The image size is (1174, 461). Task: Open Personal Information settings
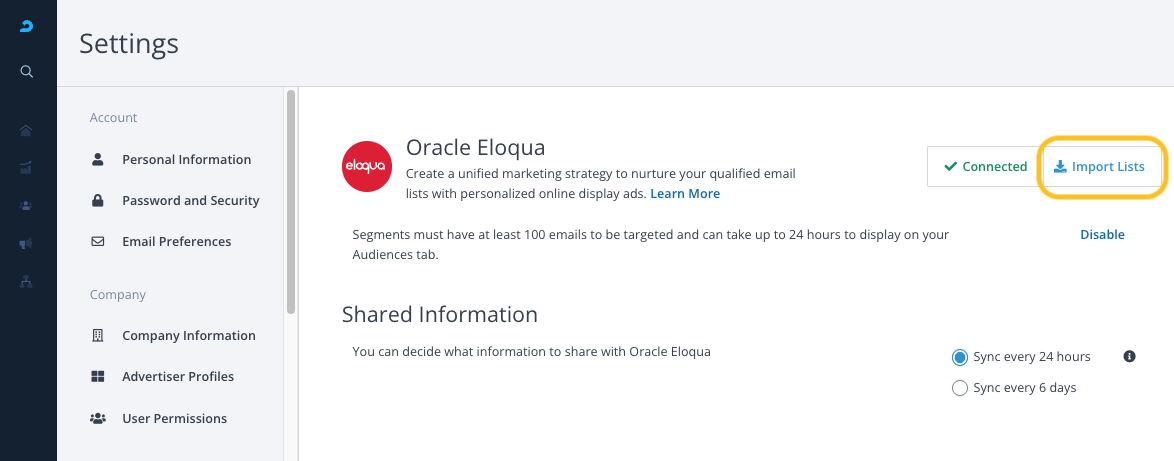[x=186, y=159]
